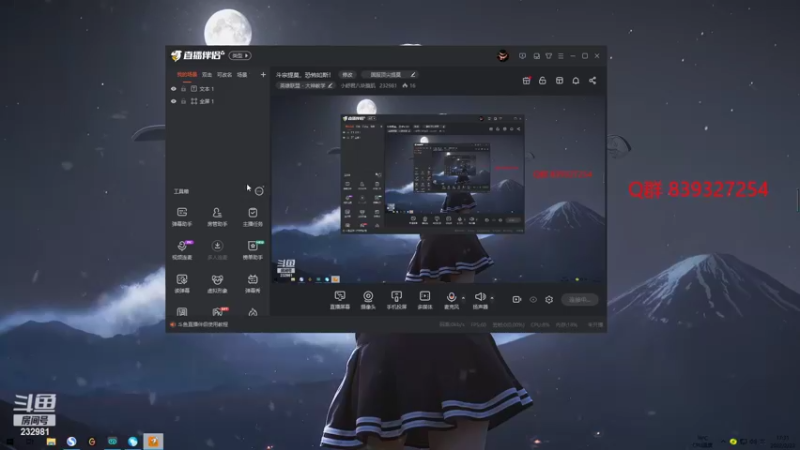Open notifications bell icon

[576, 81]
